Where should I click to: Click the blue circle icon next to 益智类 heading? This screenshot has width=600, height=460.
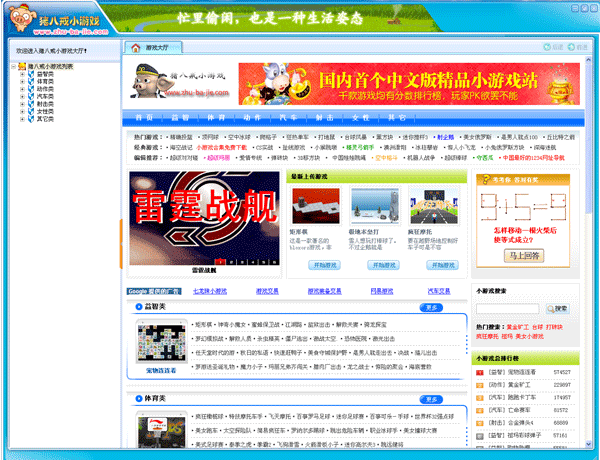pos(139,307)
